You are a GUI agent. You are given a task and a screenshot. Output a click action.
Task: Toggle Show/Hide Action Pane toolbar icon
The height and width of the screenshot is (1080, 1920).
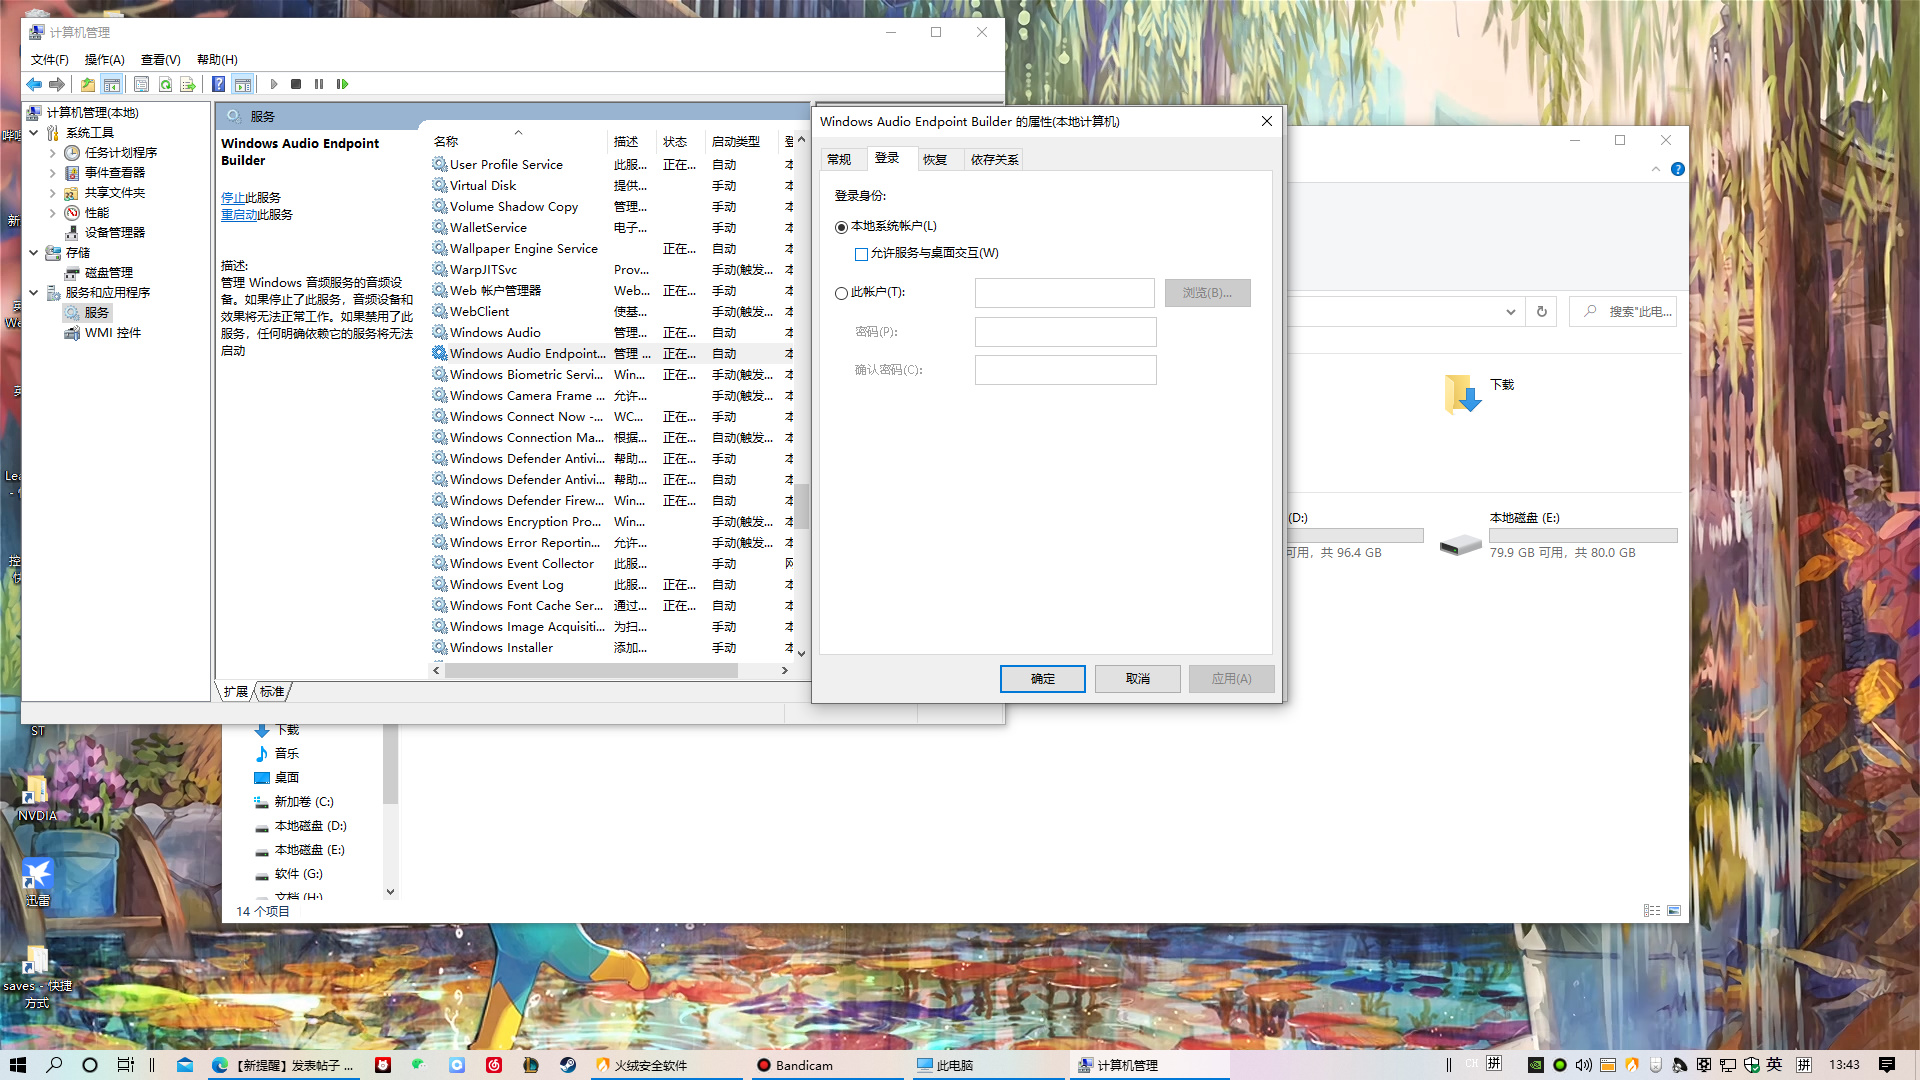click(x=242, y=84)
